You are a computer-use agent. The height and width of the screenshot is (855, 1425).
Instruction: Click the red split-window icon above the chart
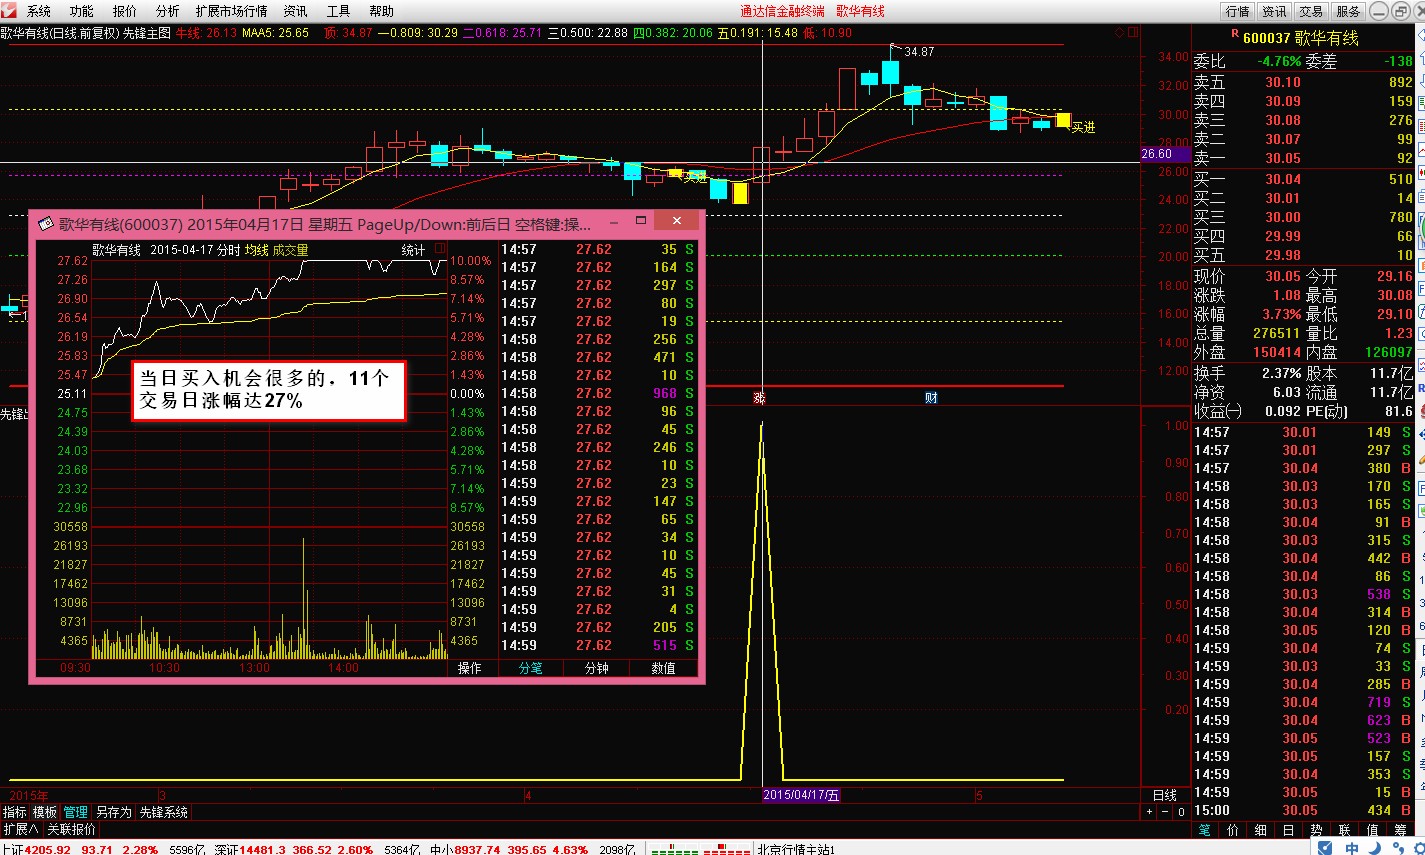1132,32
